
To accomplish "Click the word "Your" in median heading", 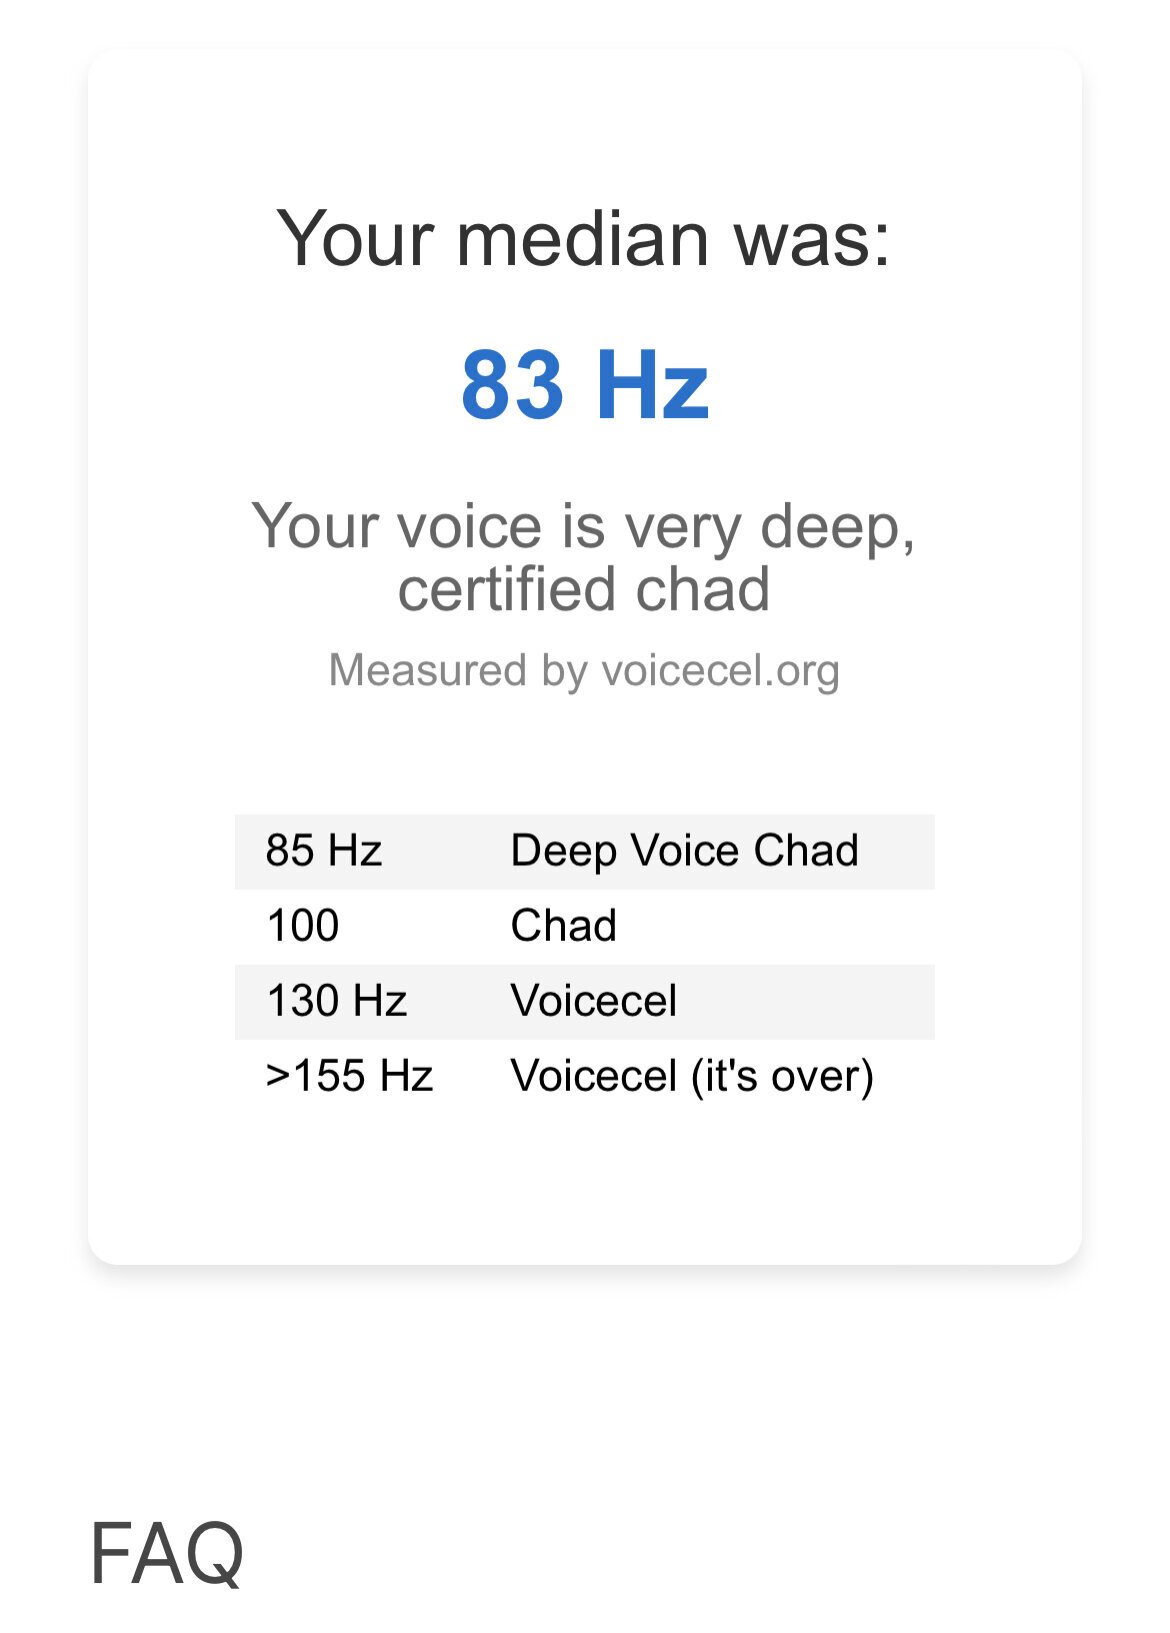I will 355,239.
